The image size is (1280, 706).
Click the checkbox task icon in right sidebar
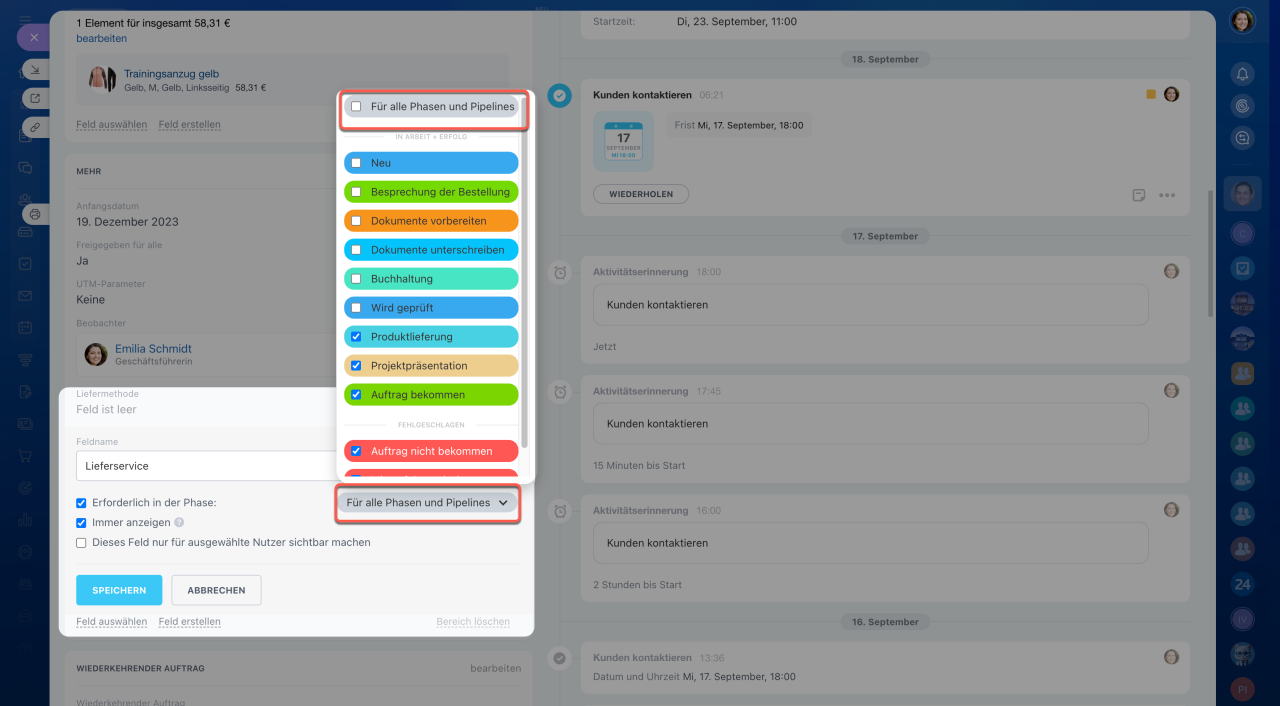coord(1242,268)
